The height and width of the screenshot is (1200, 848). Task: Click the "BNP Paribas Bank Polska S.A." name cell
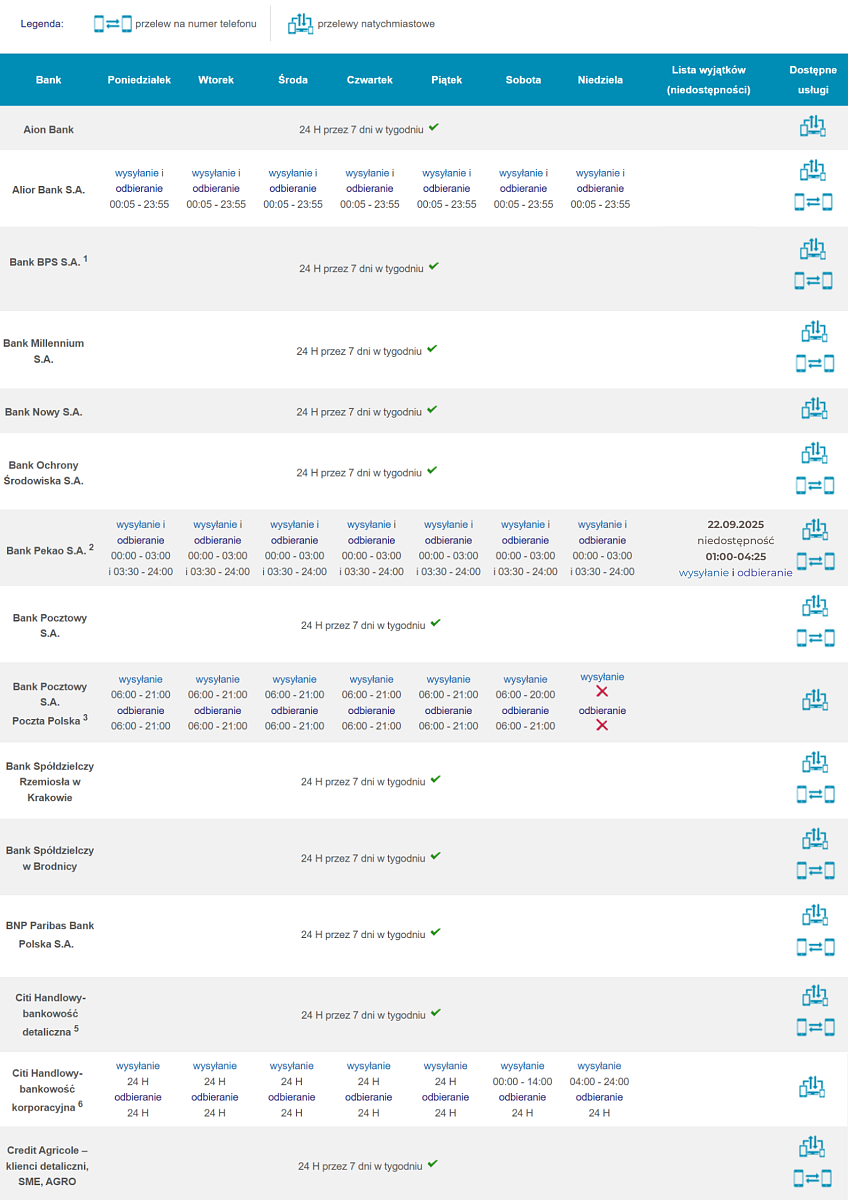tap(50, 934)
